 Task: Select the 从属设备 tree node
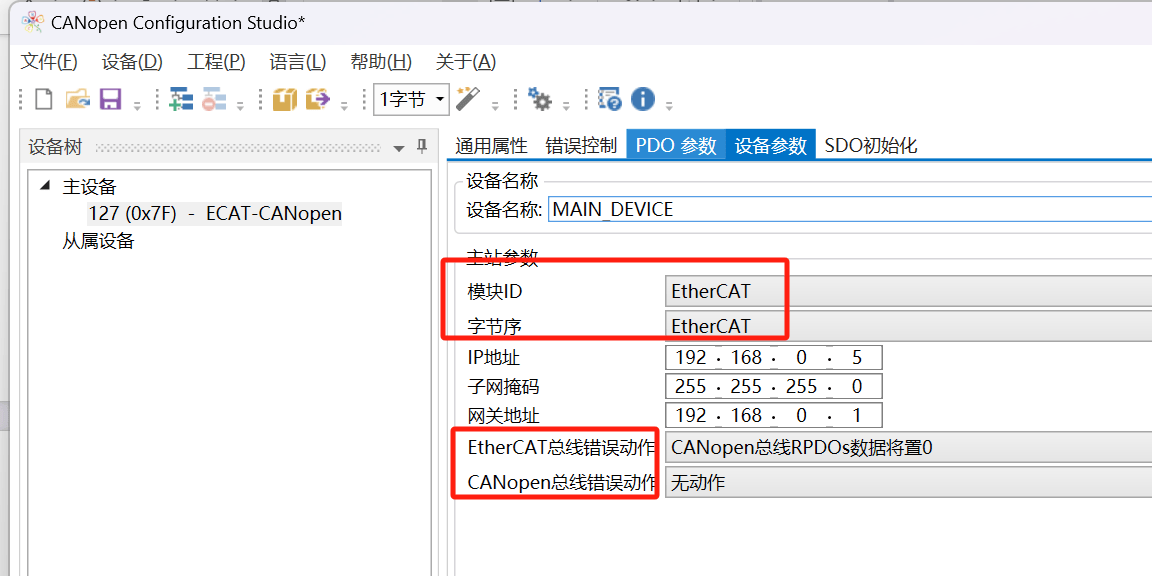point(98,241)
